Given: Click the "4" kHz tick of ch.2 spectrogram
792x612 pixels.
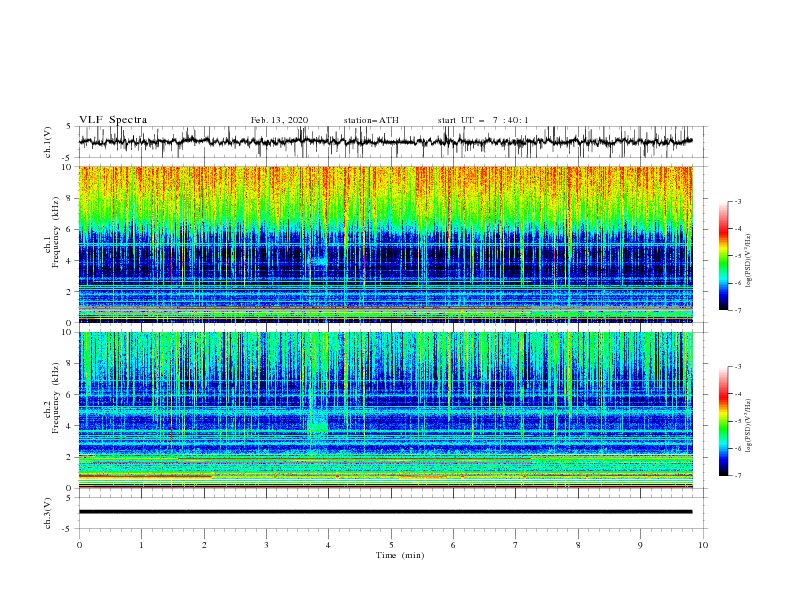Looking at the screenshot, I should [x=70, y=426].
